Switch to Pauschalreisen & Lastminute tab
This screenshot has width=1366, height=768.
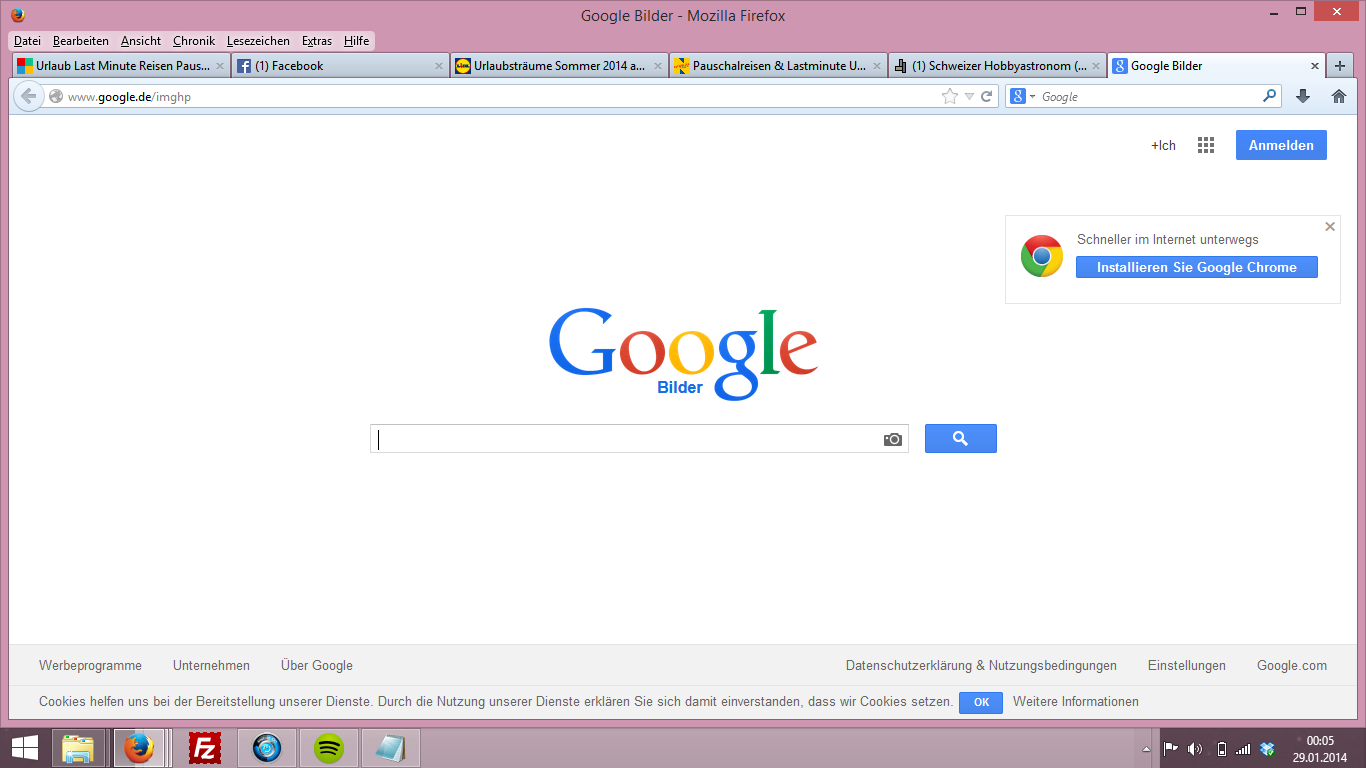pyautogui.click(x=778, y=66)
